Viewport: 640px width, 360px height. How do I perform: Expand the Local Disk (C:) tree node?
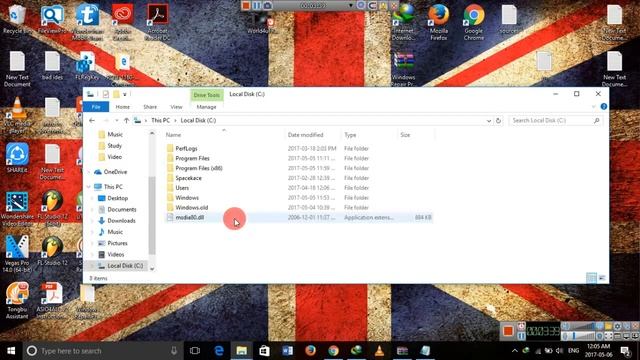(x=92, y=266)
